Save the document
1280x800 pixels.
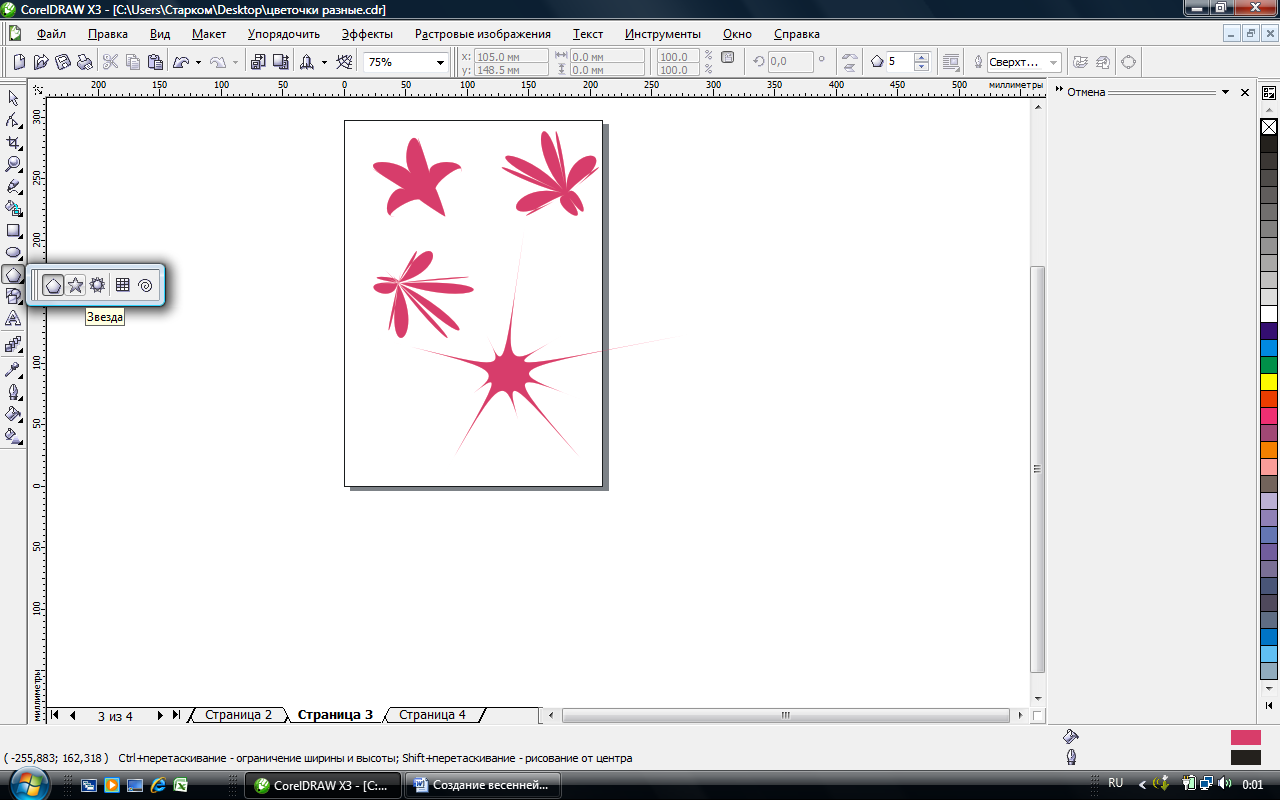pos(63,62)
